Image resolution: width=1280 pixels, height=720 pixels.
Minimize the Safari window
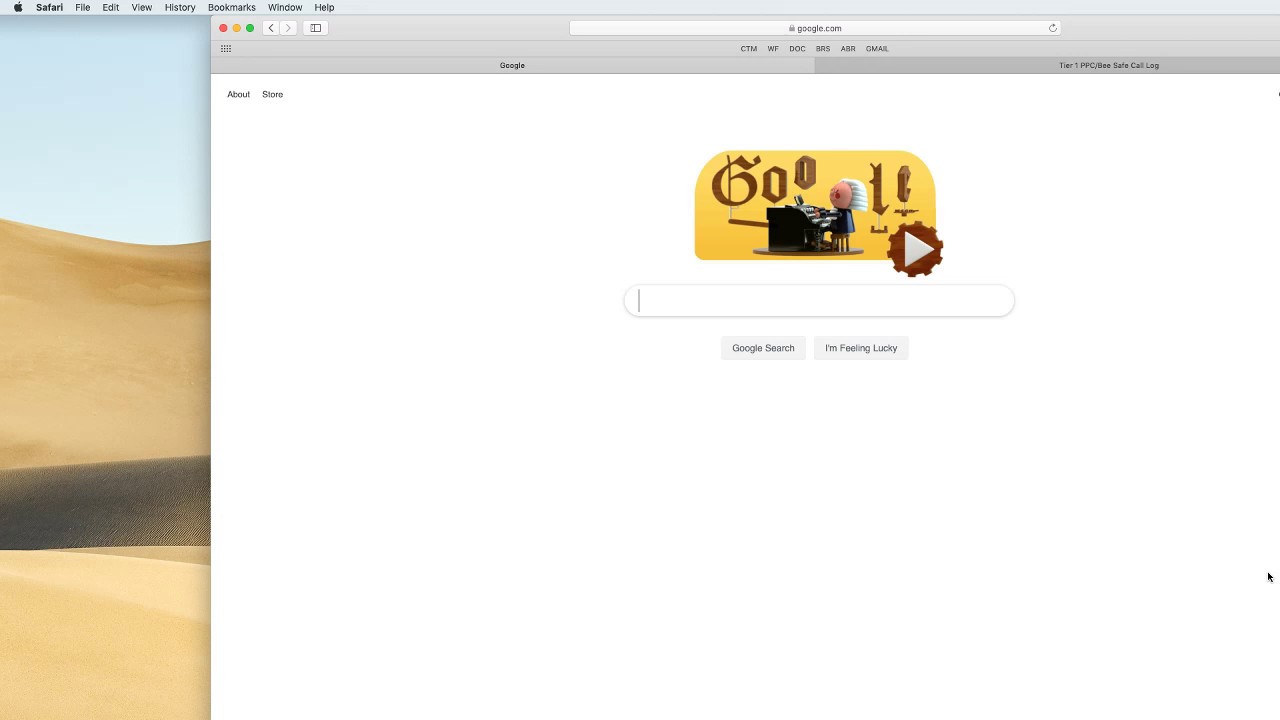pos(237,28)
